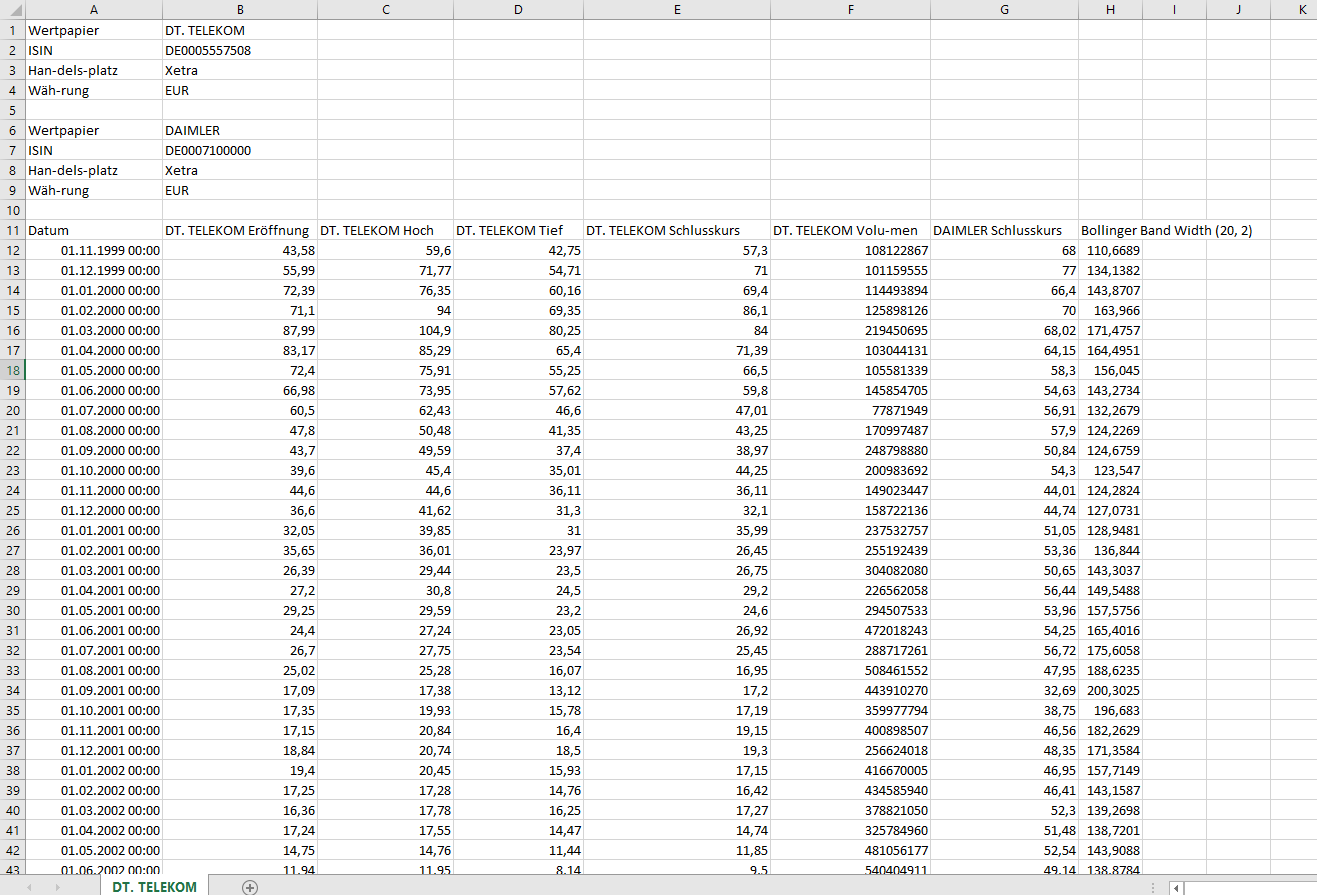Click the New sheet plus icon

pyautogui.click(x=250, y=887)
